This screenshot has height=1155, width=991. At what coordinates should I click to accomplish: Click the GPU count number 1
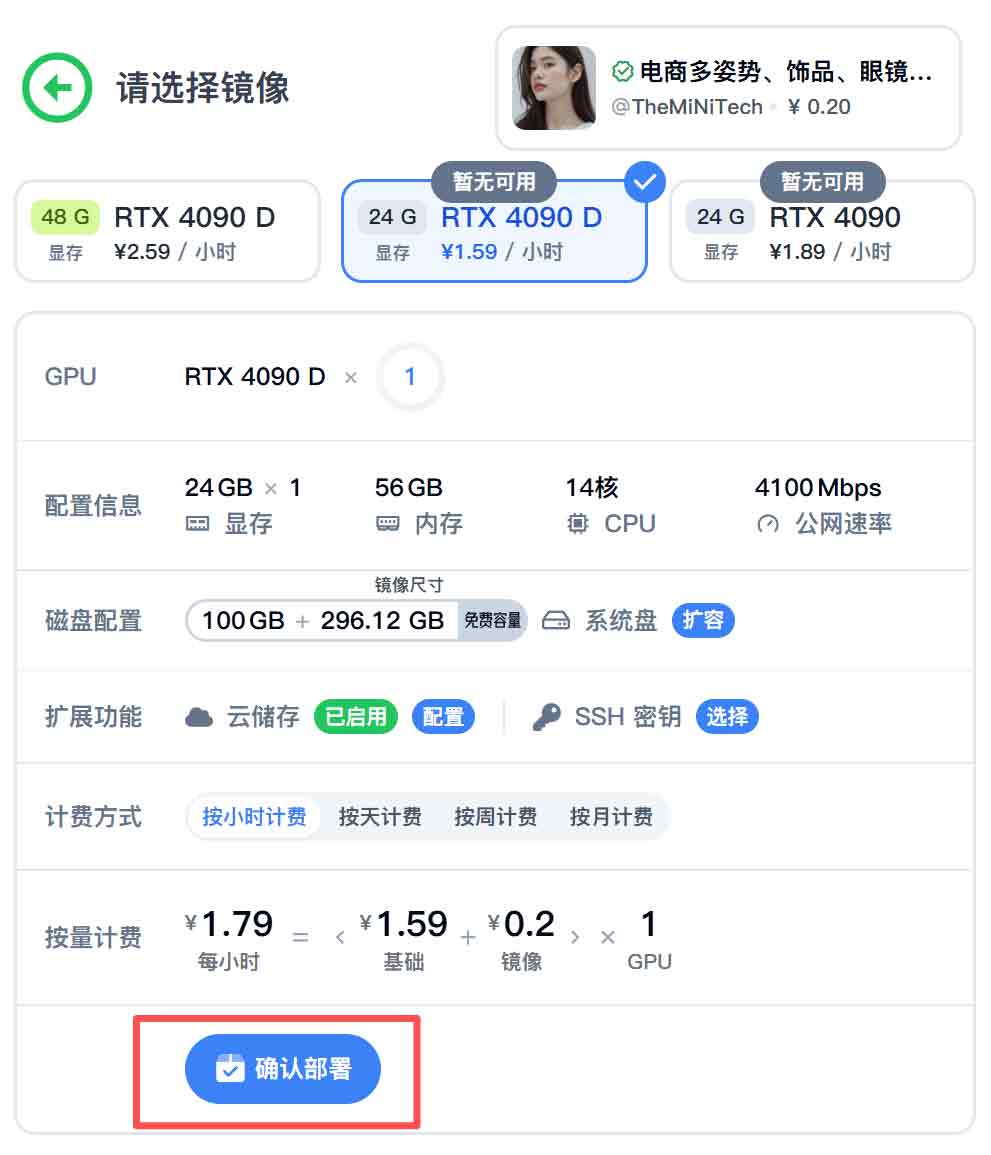409,377
